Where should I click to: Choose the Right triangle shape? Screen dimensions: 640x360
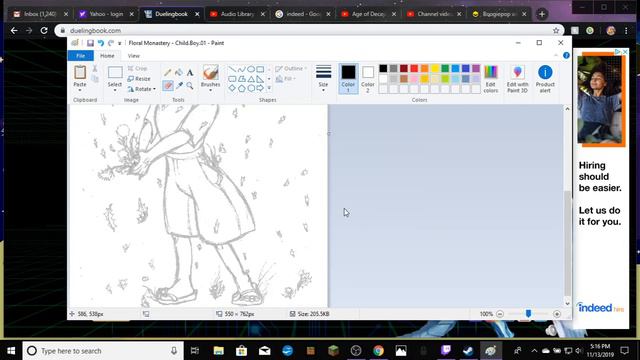tap(260, 78)
